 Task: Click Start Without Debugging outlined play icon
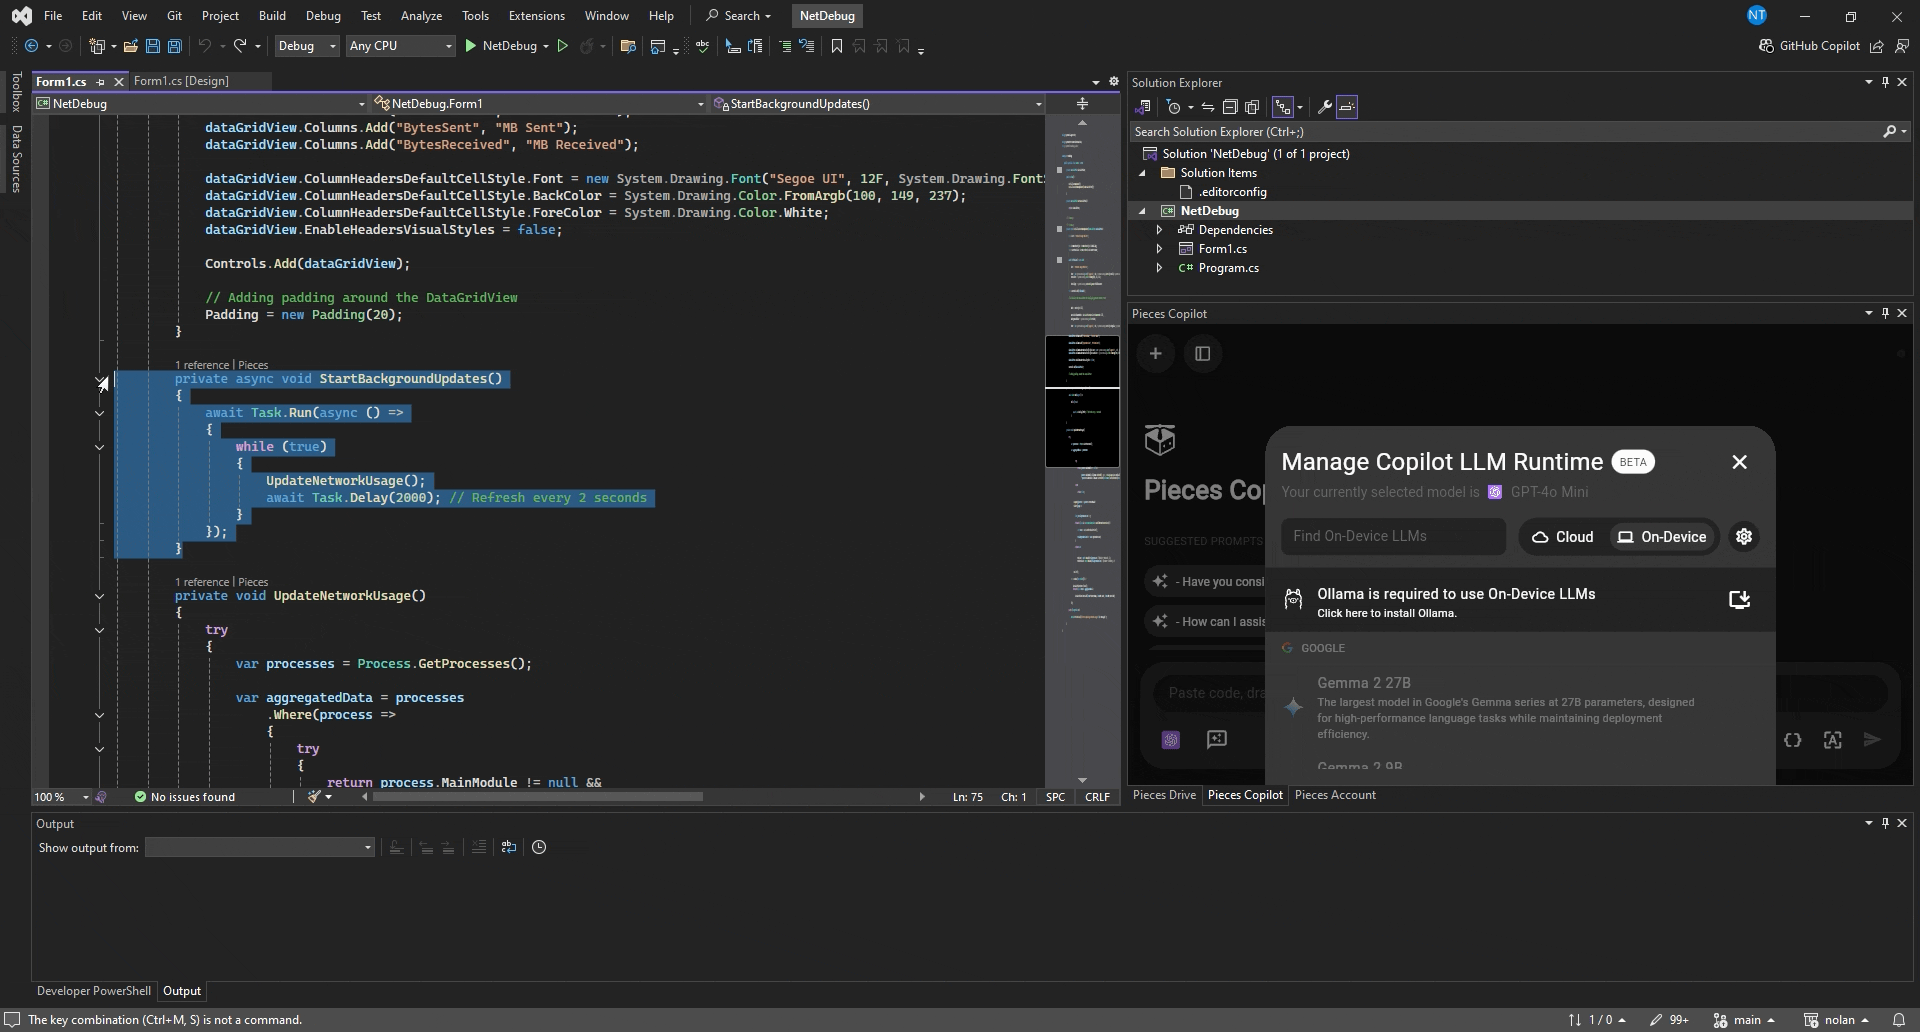click(563, 46)
